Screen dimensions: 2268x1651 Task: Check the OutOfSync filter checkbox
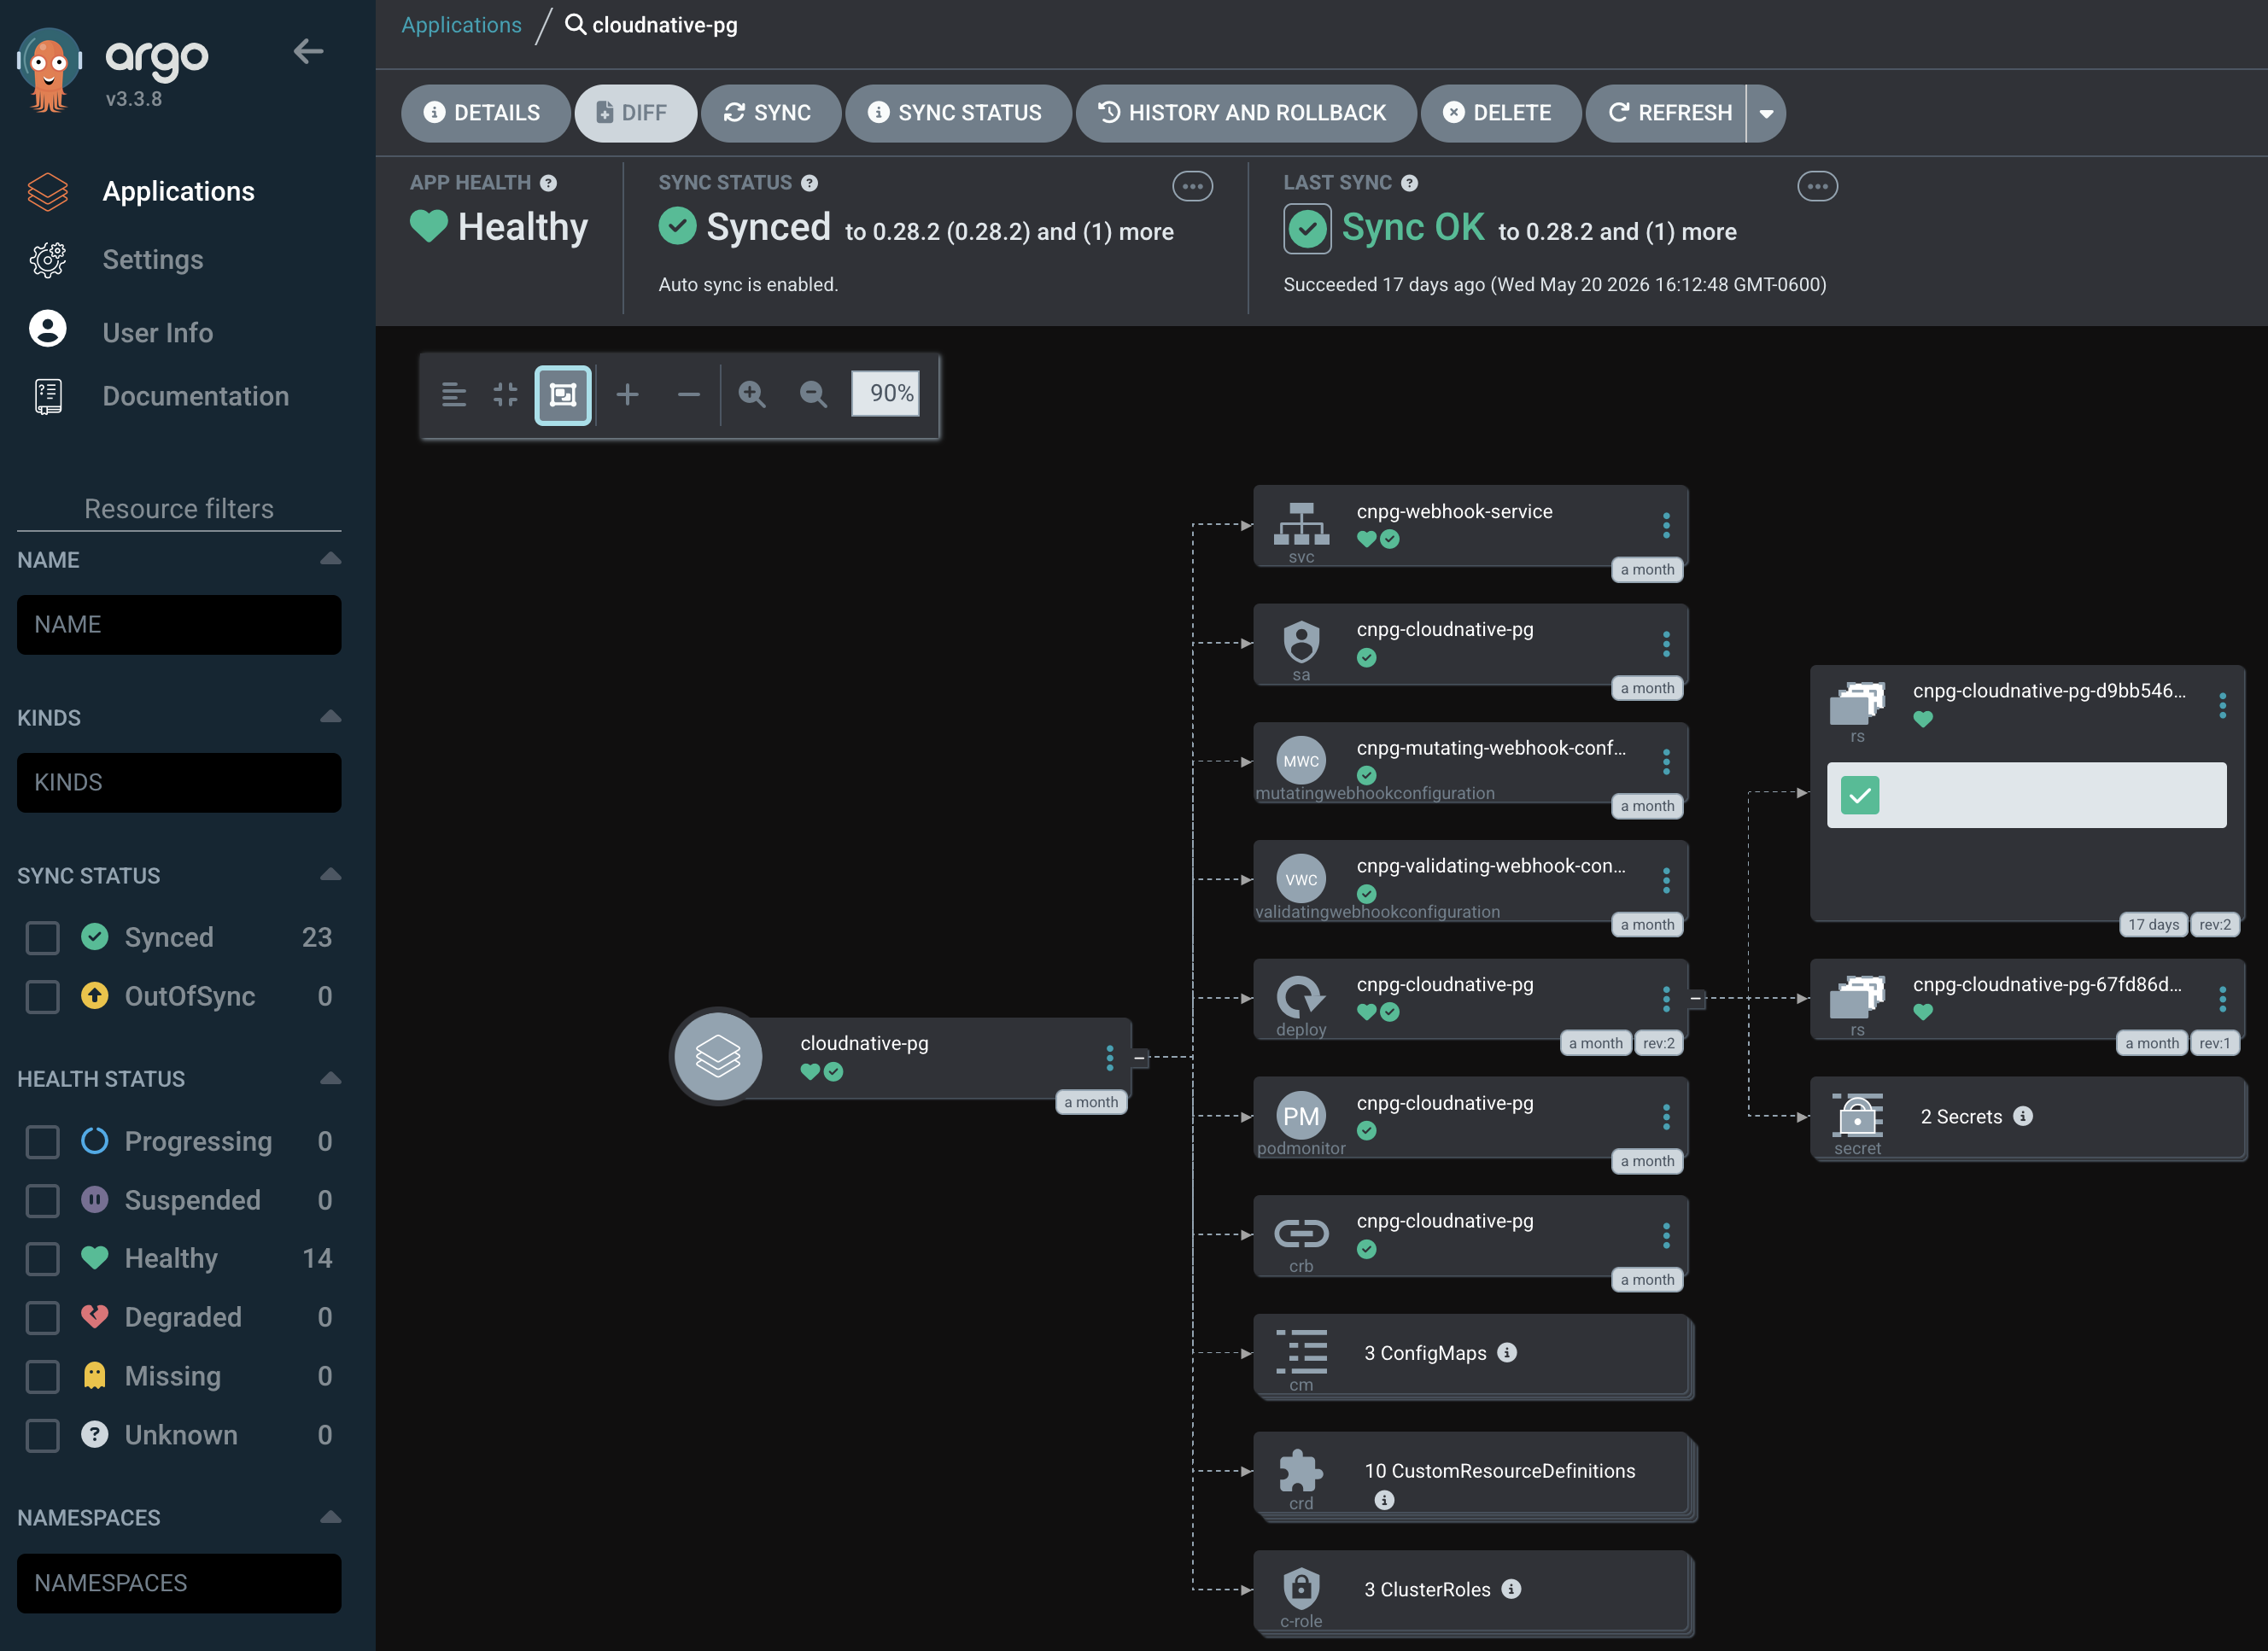[x=43, y=997]
